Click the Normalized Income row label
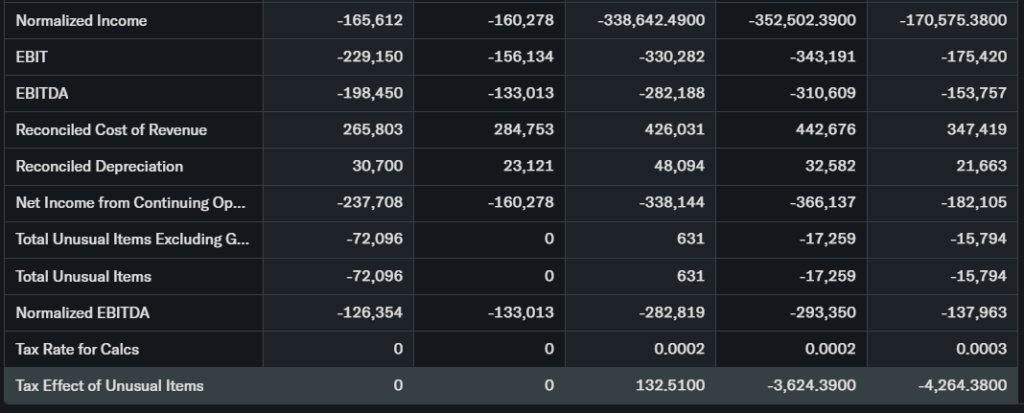The image size is (1024, 413). 81,21
